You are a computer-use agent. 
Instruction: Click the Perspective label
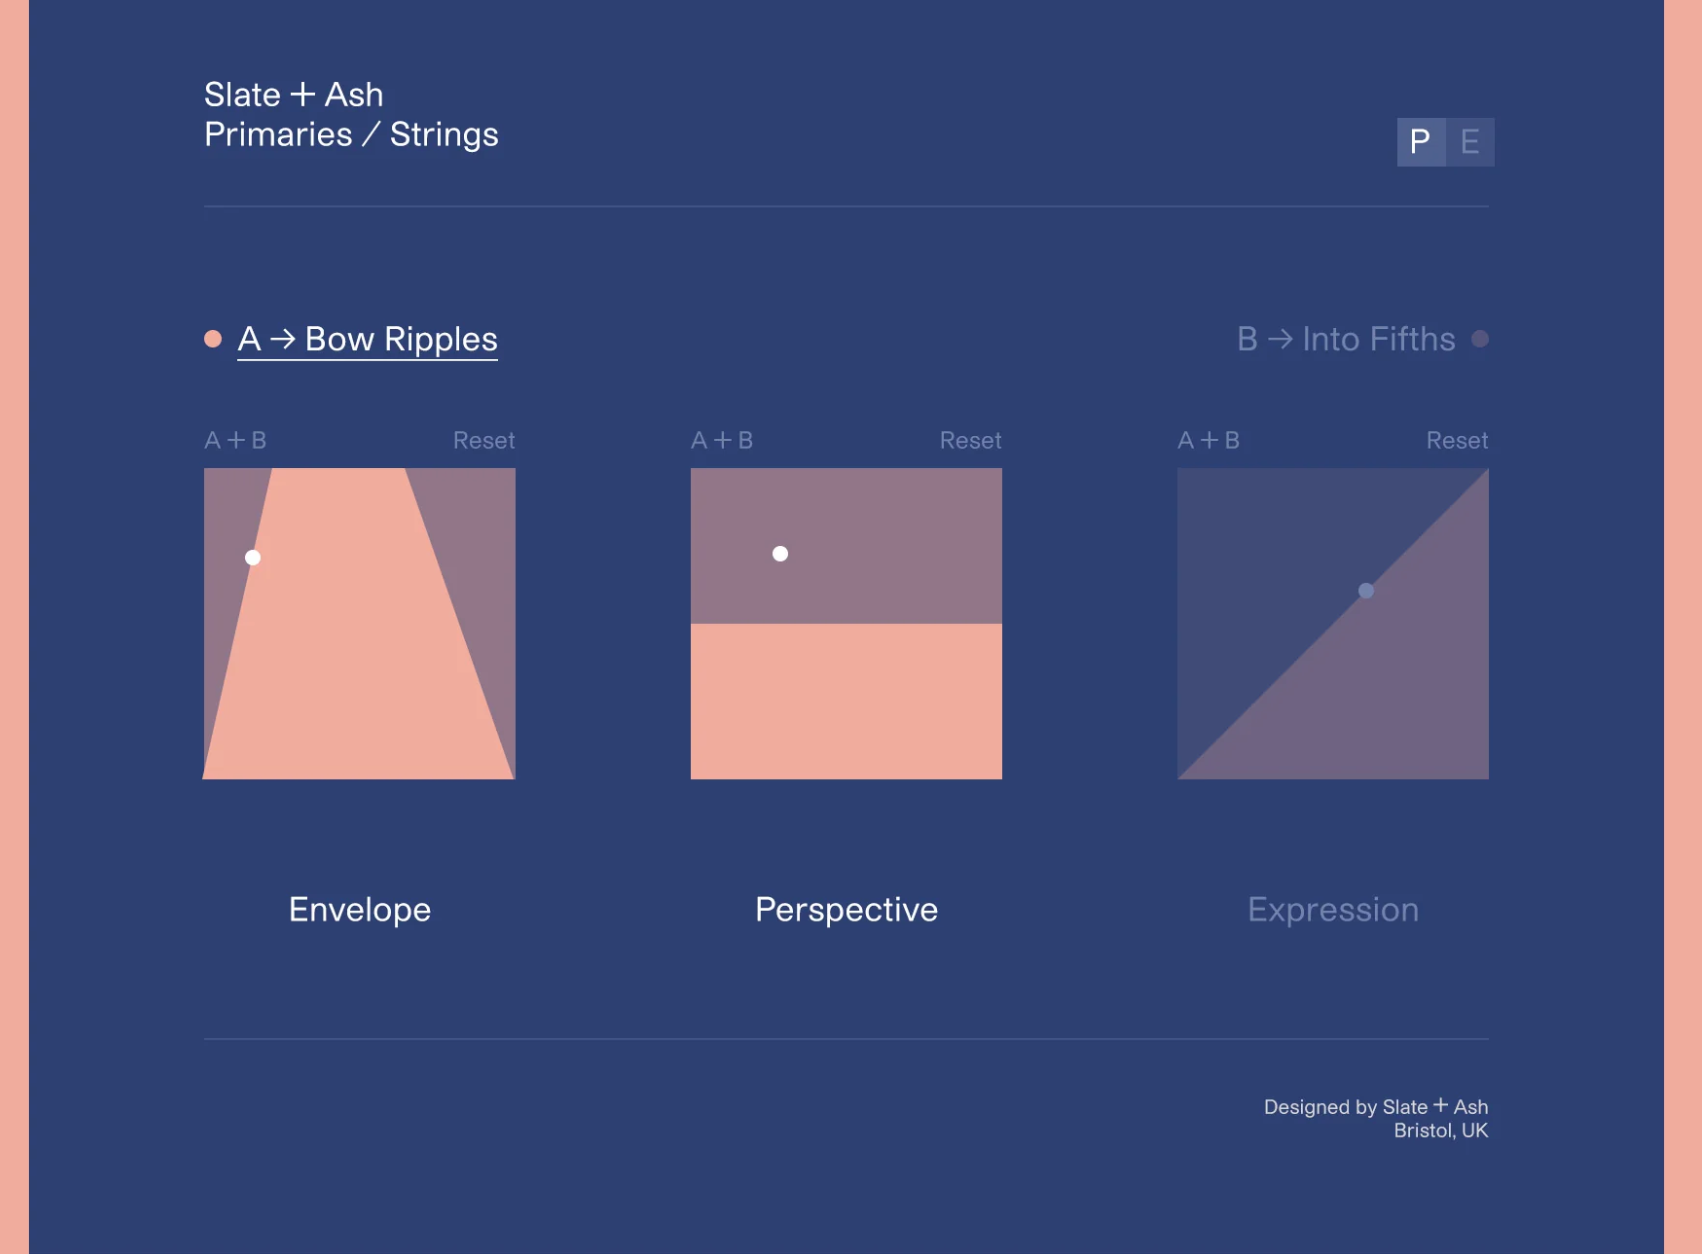[x=846, y=910]
